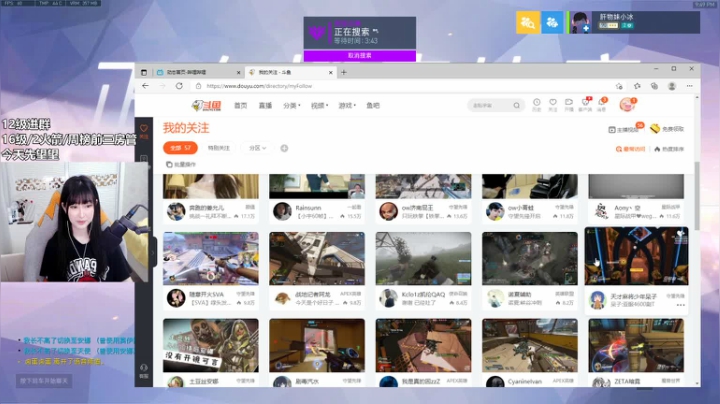The height and width of the screenshot is (404, 720).
Task: Select the 特别关注 filter tab
Action: pos(219,148)
